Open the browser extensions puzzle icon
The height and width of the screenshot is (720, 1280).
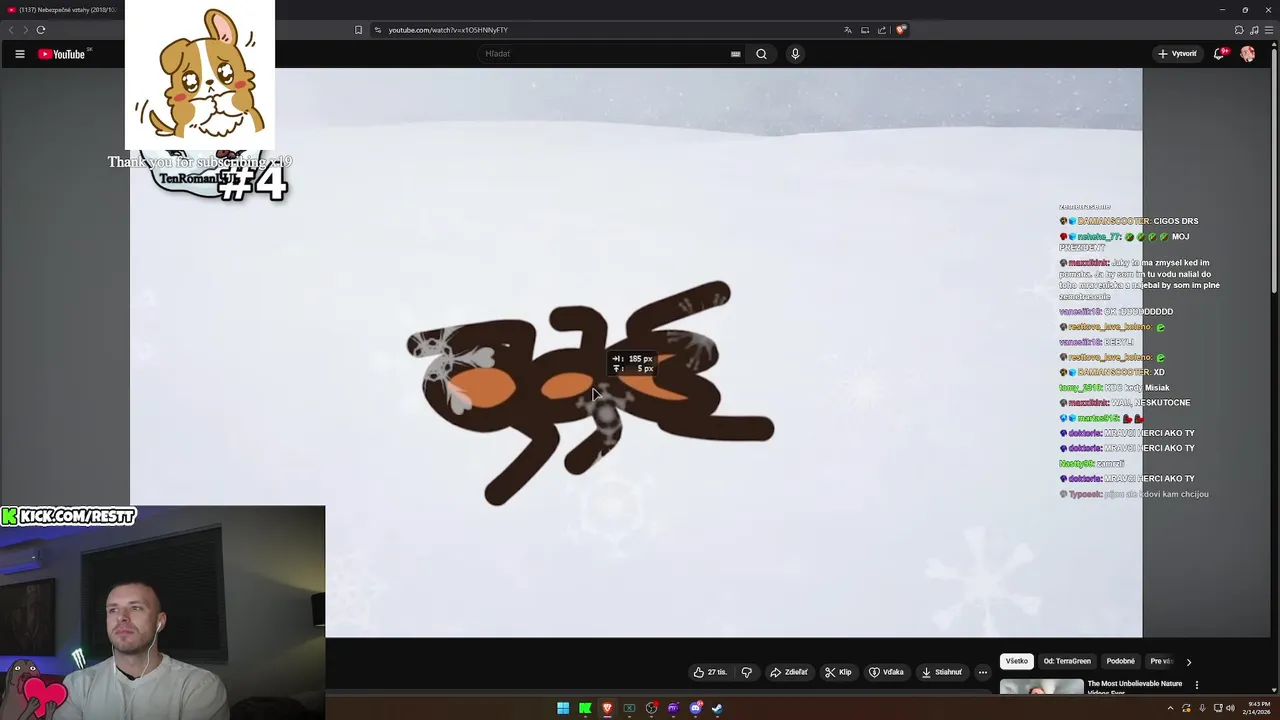click(x=1239, y=30)
